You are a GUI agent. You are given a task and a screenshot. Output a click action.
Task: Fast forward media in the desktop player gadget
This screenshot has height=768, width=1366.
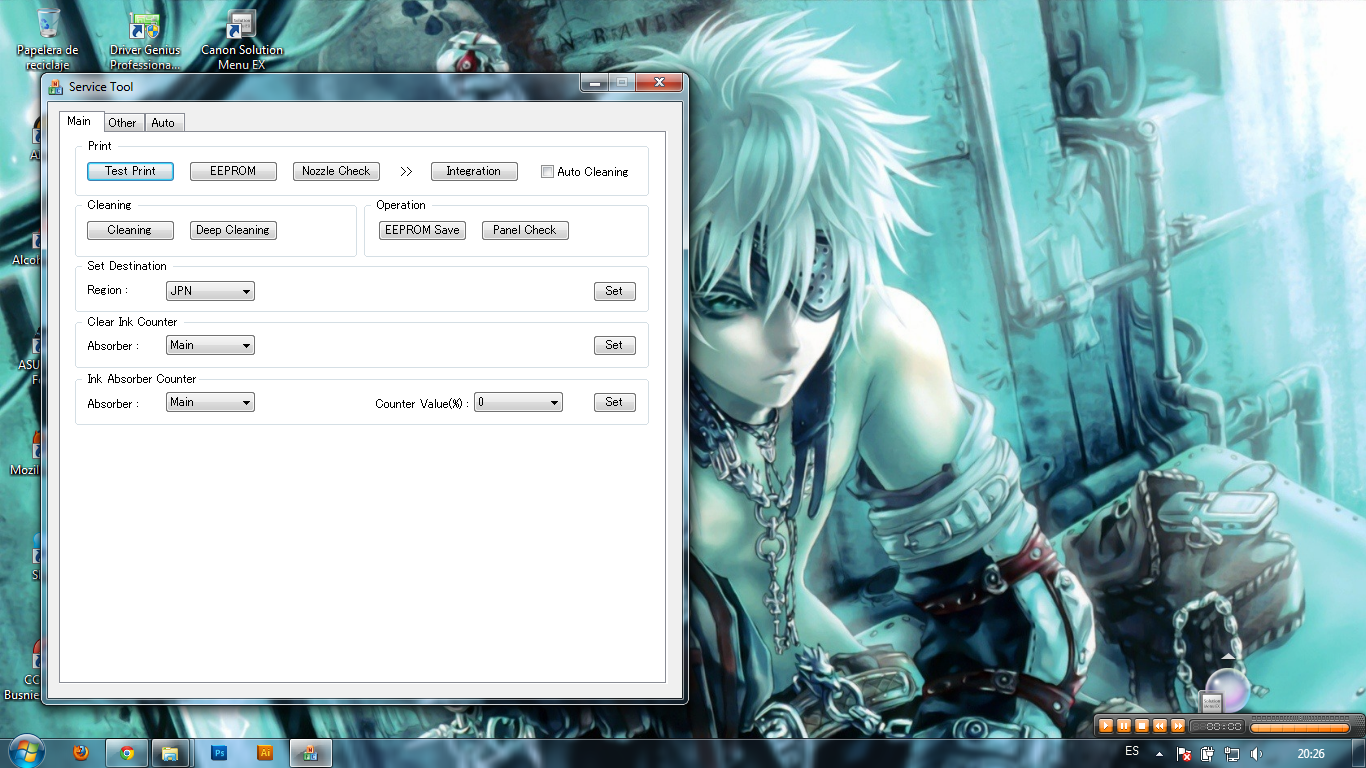(x=1178, y=726)
